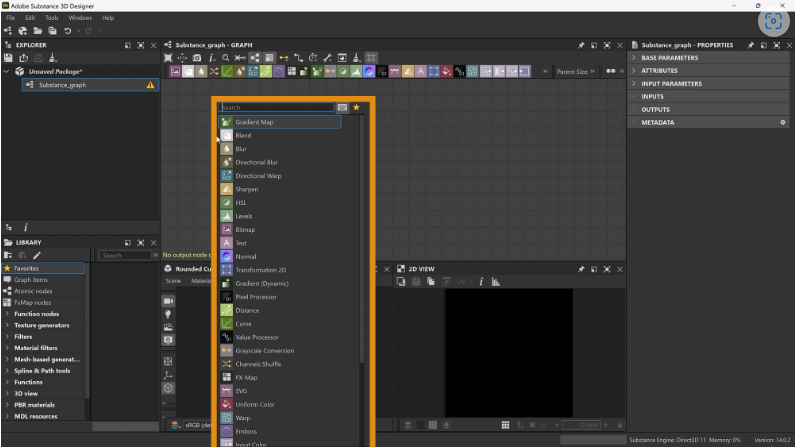
Task: Click the clean broom icon in Explorer
Action: pyautogui.click(x=53, y=58)
